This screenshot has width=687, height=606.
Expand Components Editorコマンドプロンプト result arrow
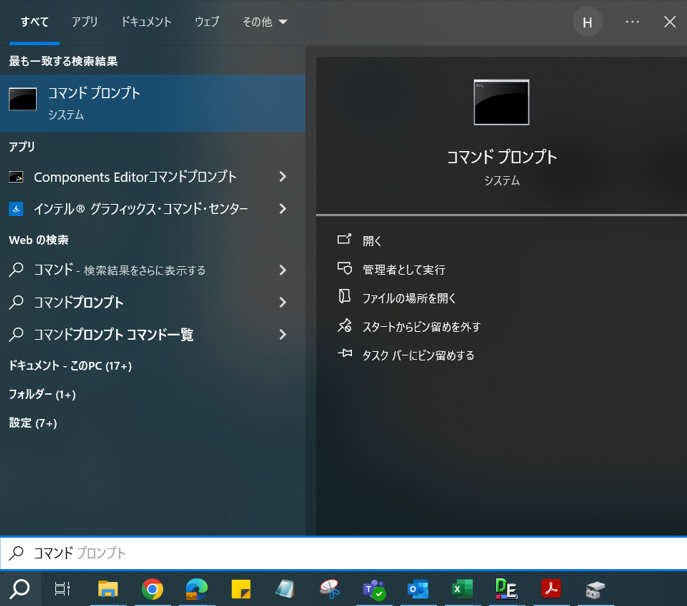pos(283,177)
